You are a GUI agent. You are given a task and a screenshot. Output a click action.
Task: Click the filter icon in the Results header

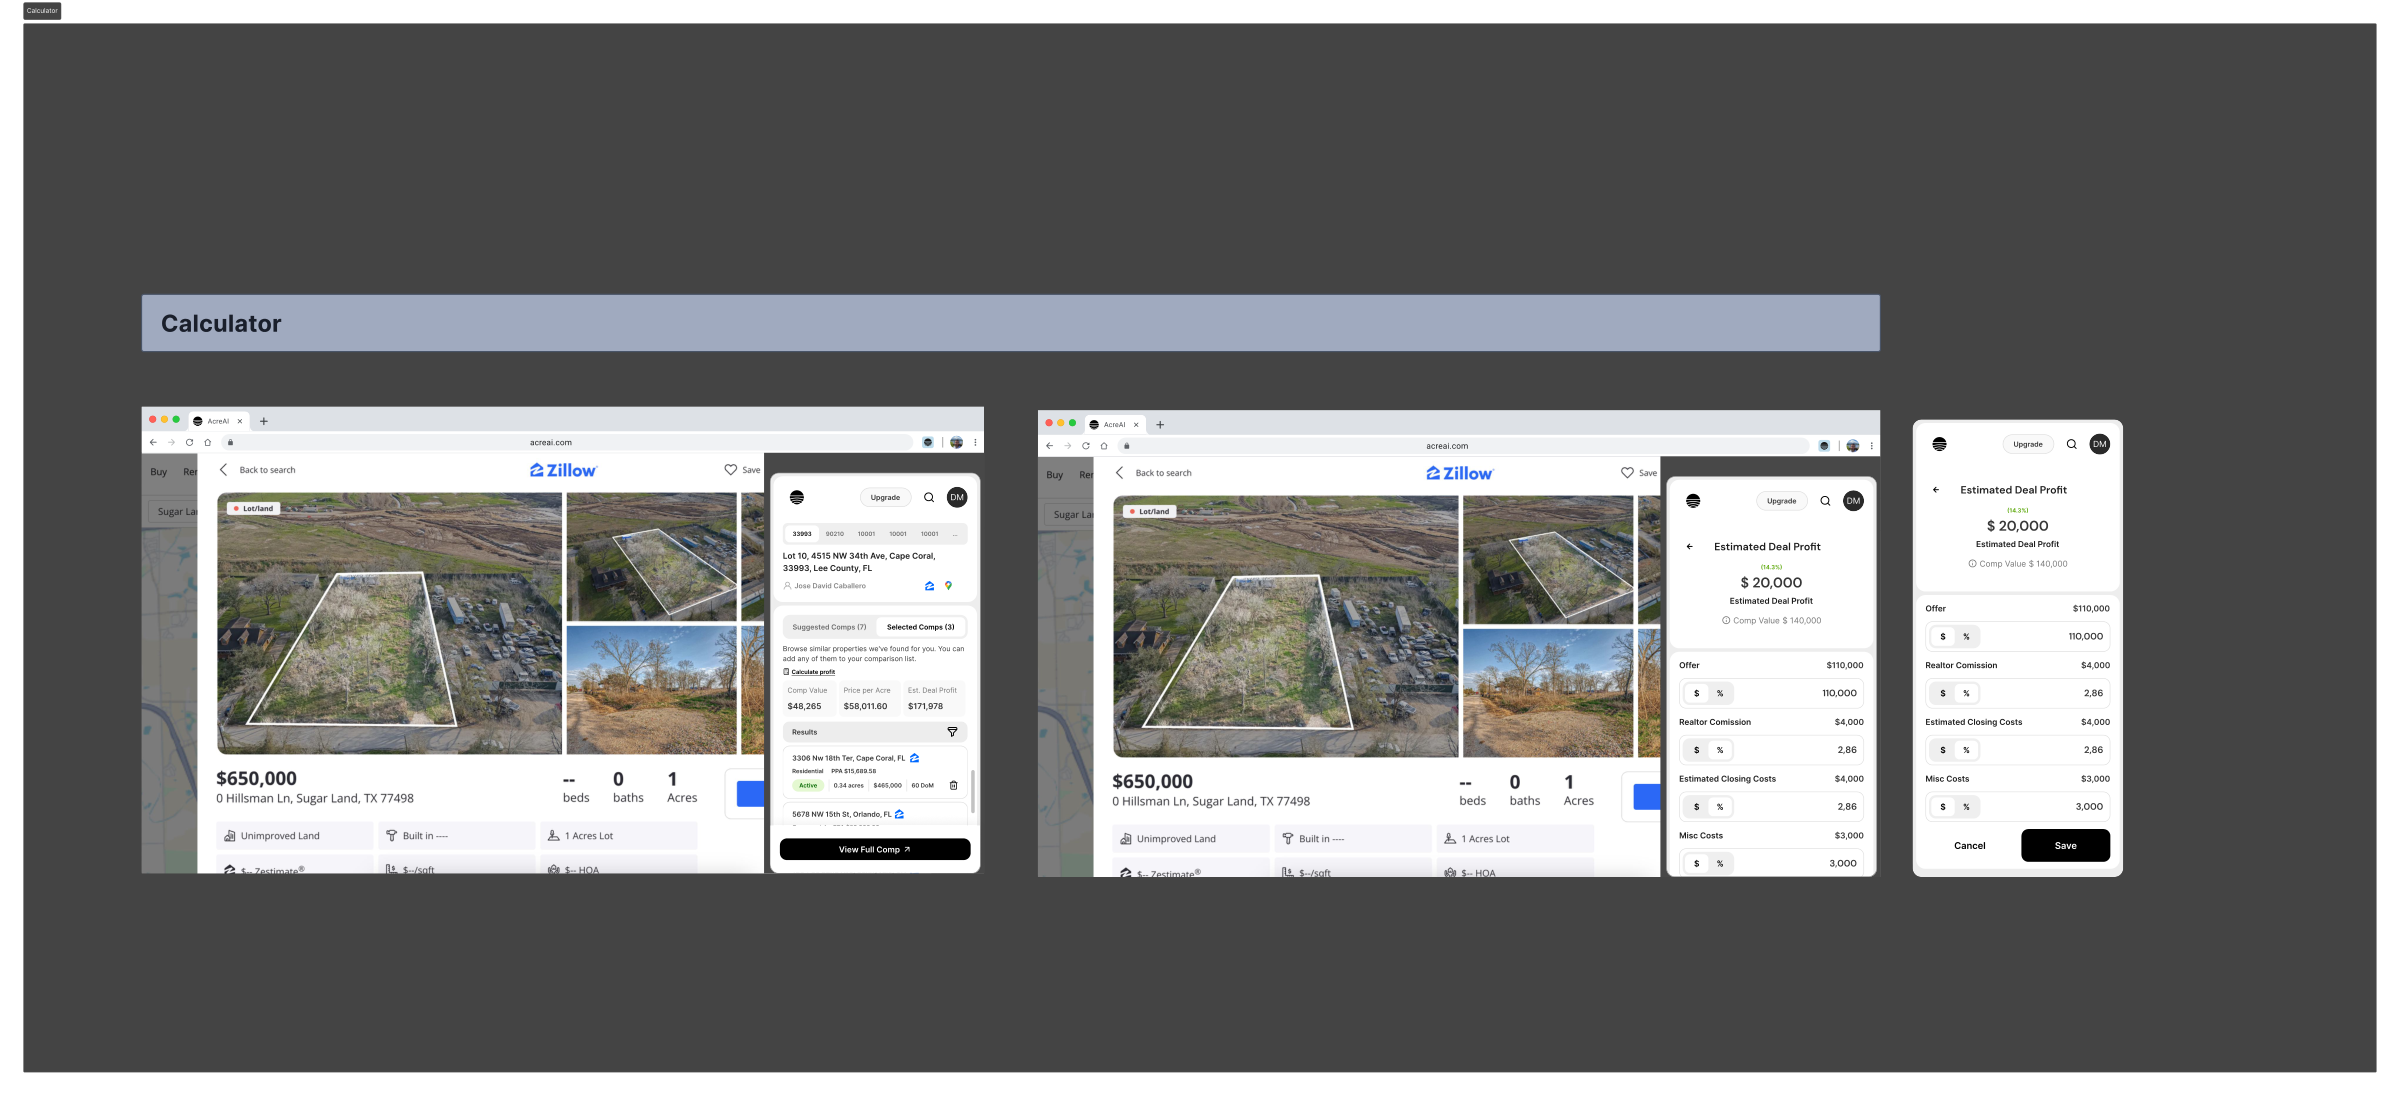coord(952,732)
